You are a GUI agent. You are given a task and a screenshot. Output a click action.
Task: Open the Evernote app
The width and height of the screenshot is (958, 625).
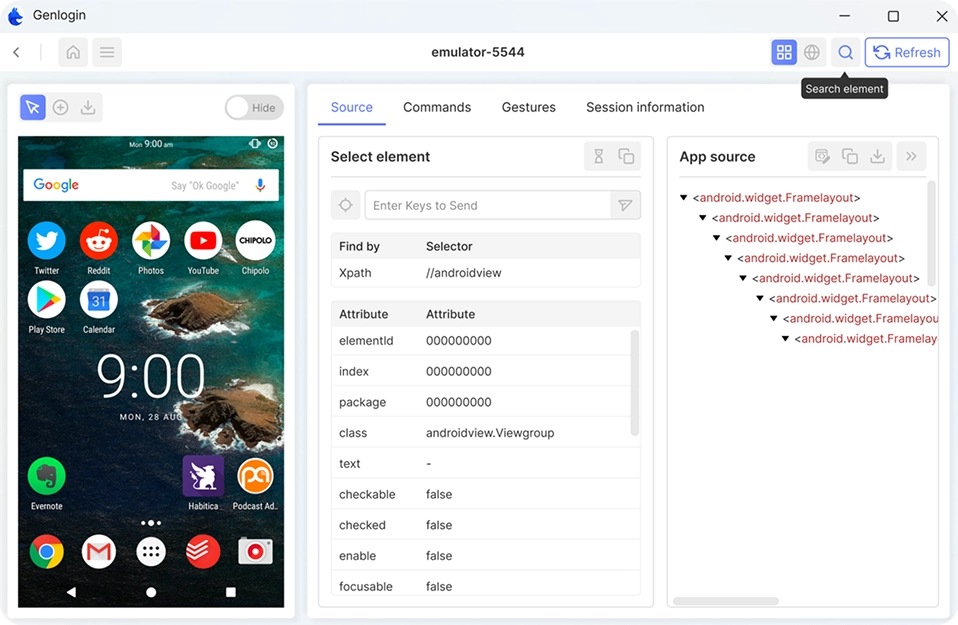(46, 484)
